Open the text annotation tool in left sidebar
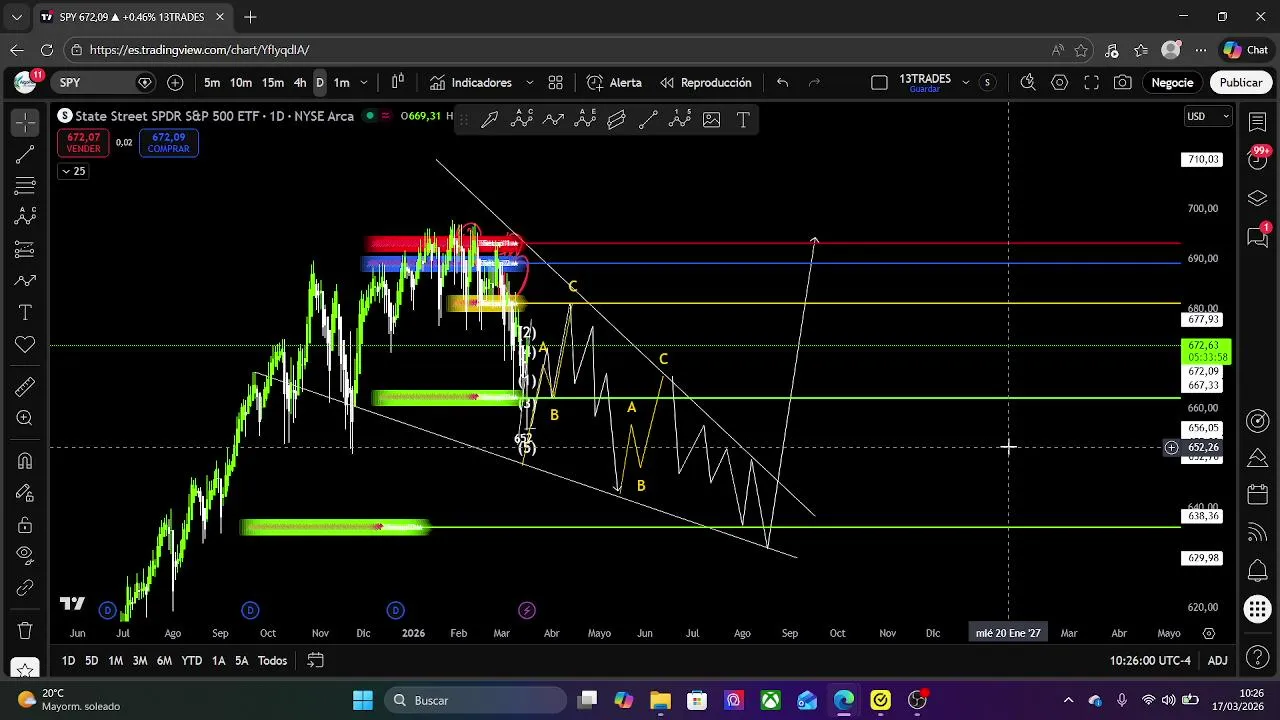This screenshot has height=720, width=1280. pyautogui.click(x=25, y=313)
